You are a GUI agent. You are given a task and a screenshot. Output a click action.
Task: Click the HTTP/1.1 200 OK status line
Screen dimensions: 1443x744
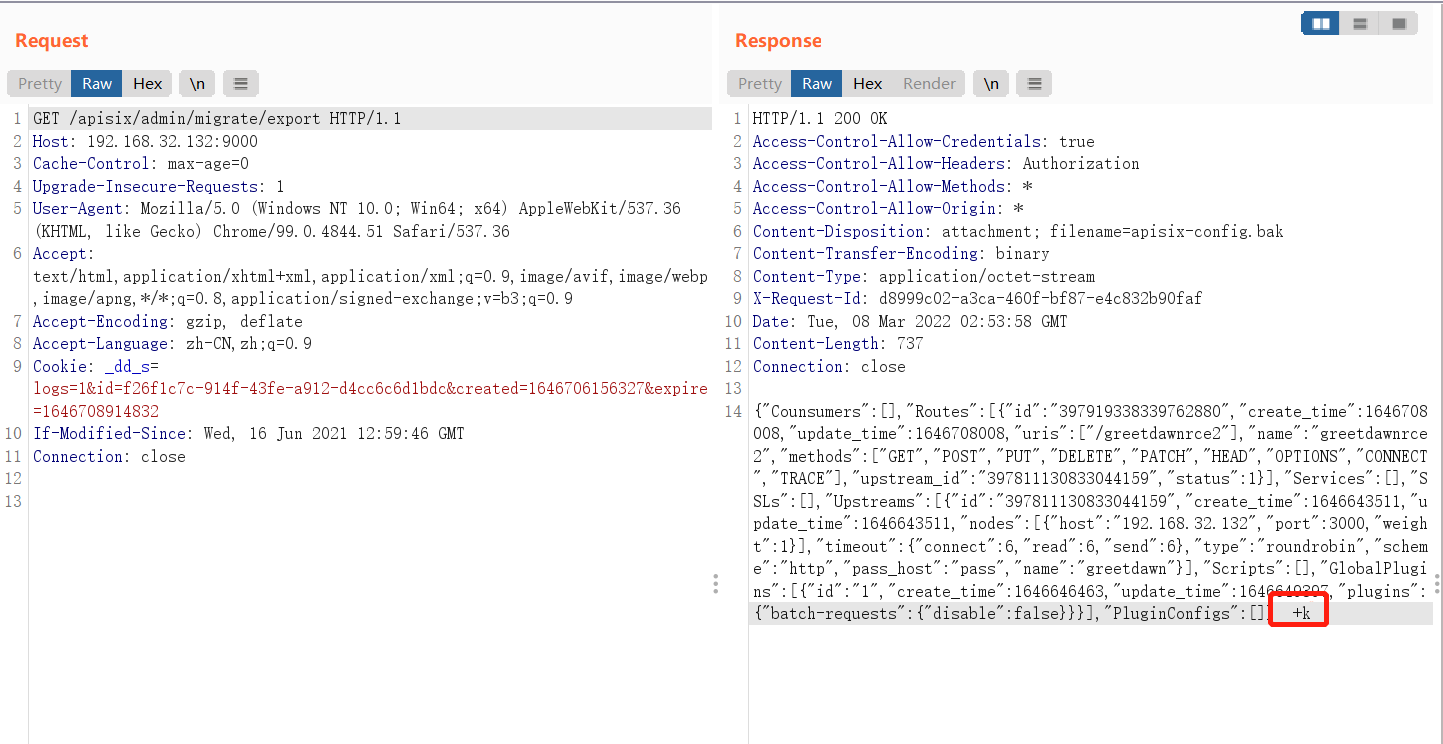click(820, 119)
